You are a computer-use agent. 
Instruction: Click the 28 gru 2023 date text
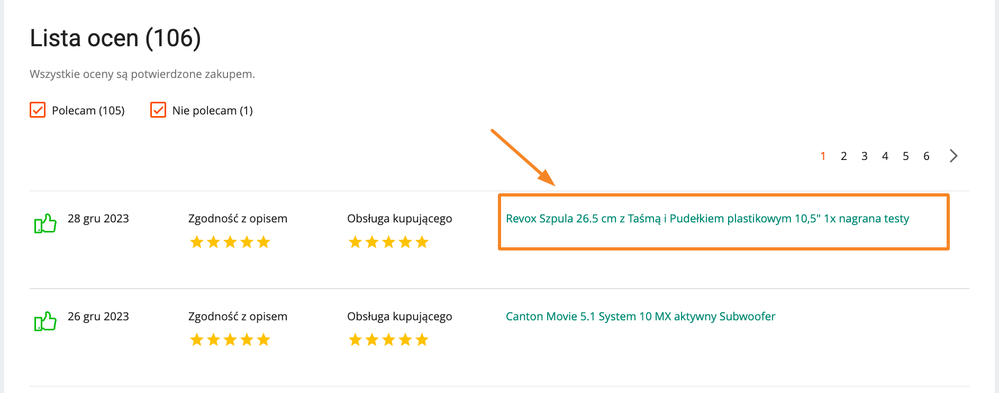coord(98,218)
